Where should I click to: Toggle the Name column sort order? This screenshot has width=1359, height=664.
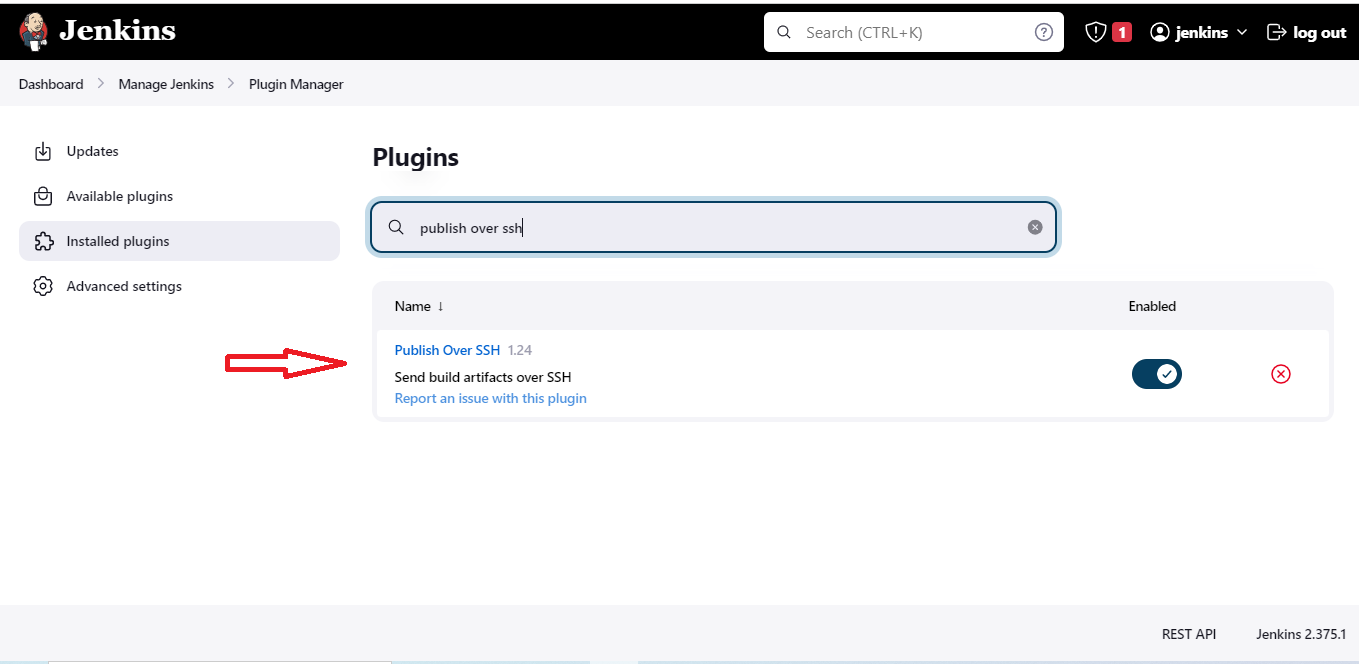[x=419, y=306]
